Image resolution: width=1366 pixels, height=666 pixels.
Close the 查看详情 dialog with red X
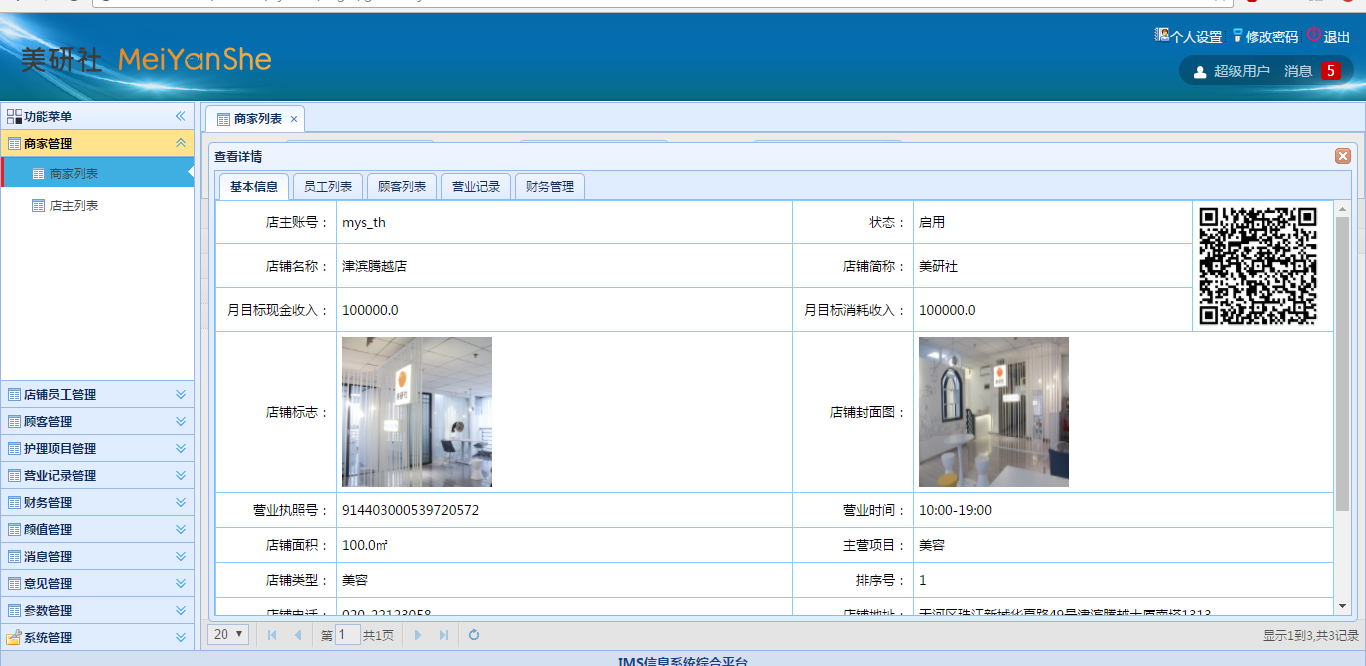pos(1343,156)
